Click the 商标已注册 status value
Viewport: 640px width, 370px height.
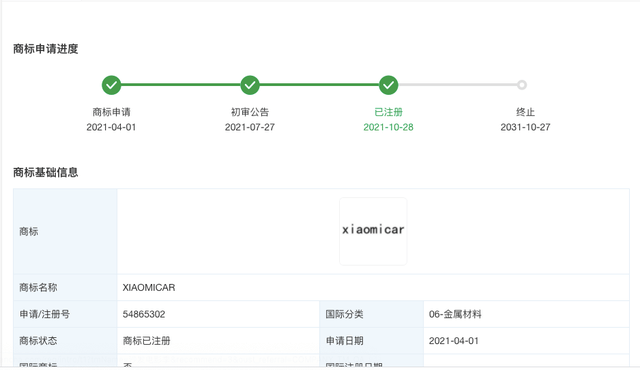(147, 341)
